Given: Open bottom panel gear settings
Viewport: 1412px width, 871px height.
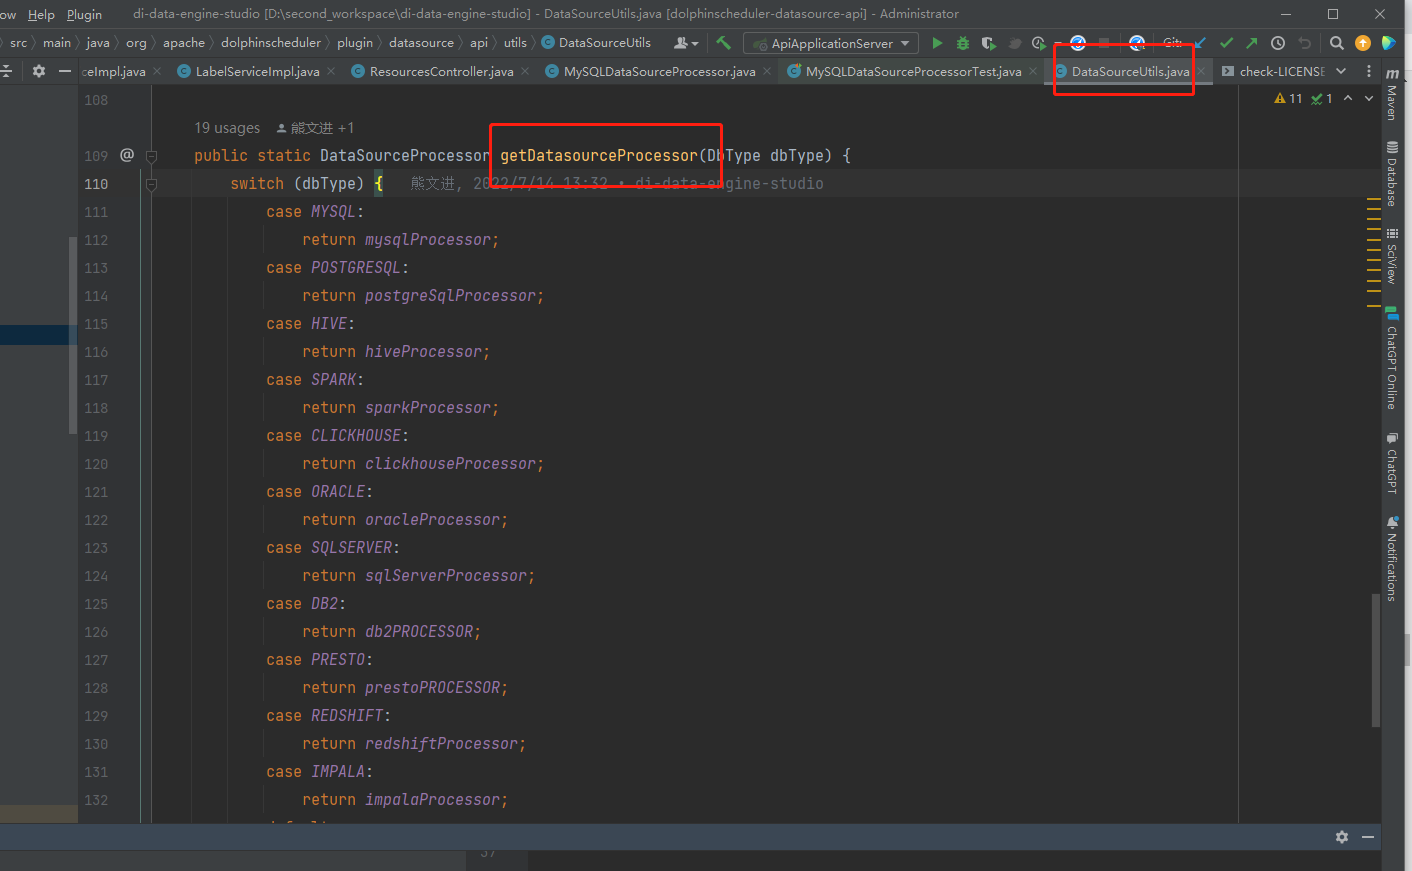Looking at the screenshot, I should 1342,837.
